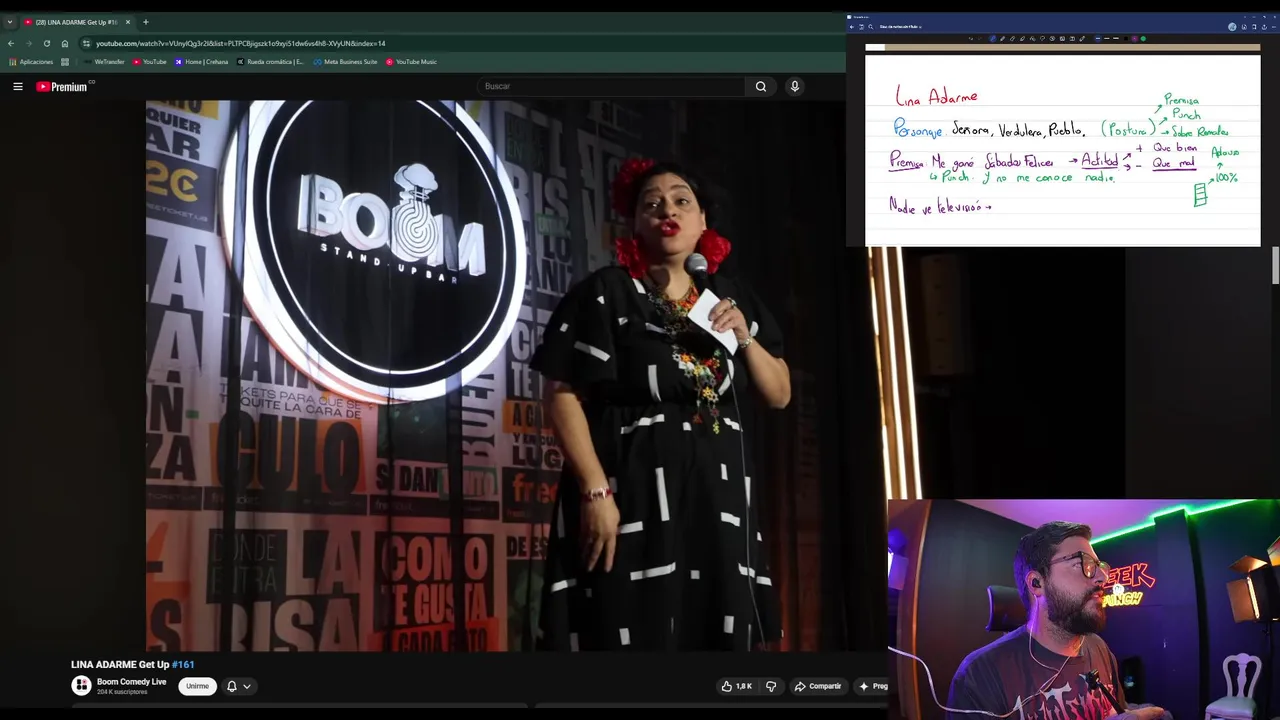Go to the YouTube Premium home logo
This screenshot has height=720, width=1280.
click(62, 87)
